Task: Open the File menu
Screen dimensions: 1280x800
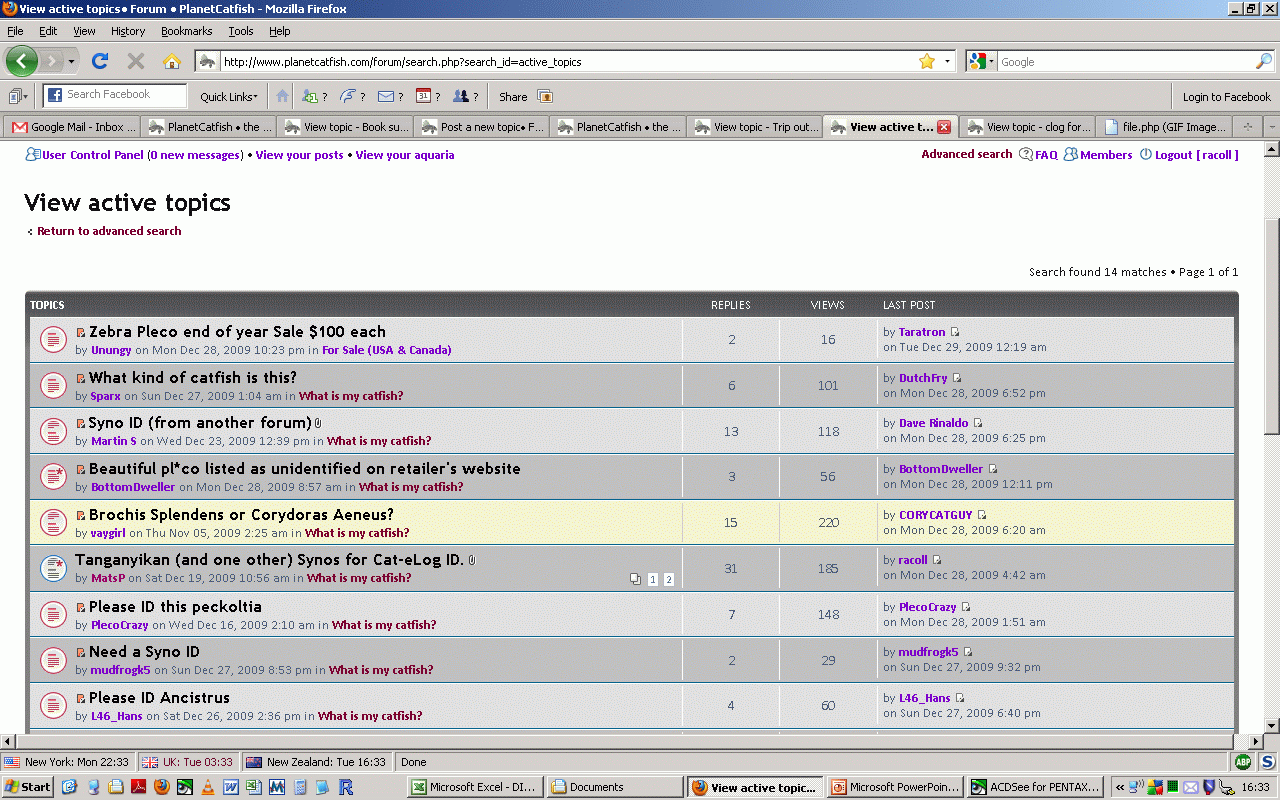Action: click(x=15, y=31)
